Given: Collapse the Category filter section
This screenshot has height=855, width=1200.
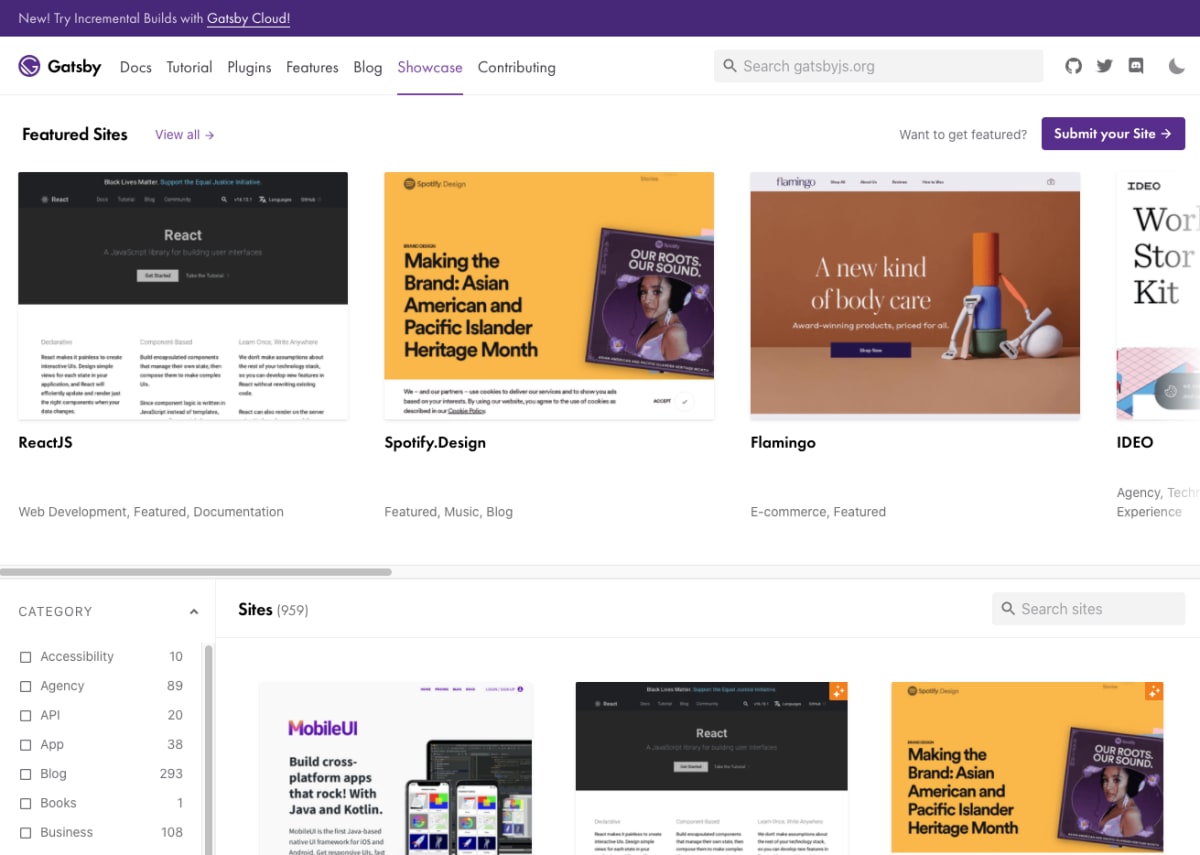Looking at the screenshot, I should click(x=194, y=612).
